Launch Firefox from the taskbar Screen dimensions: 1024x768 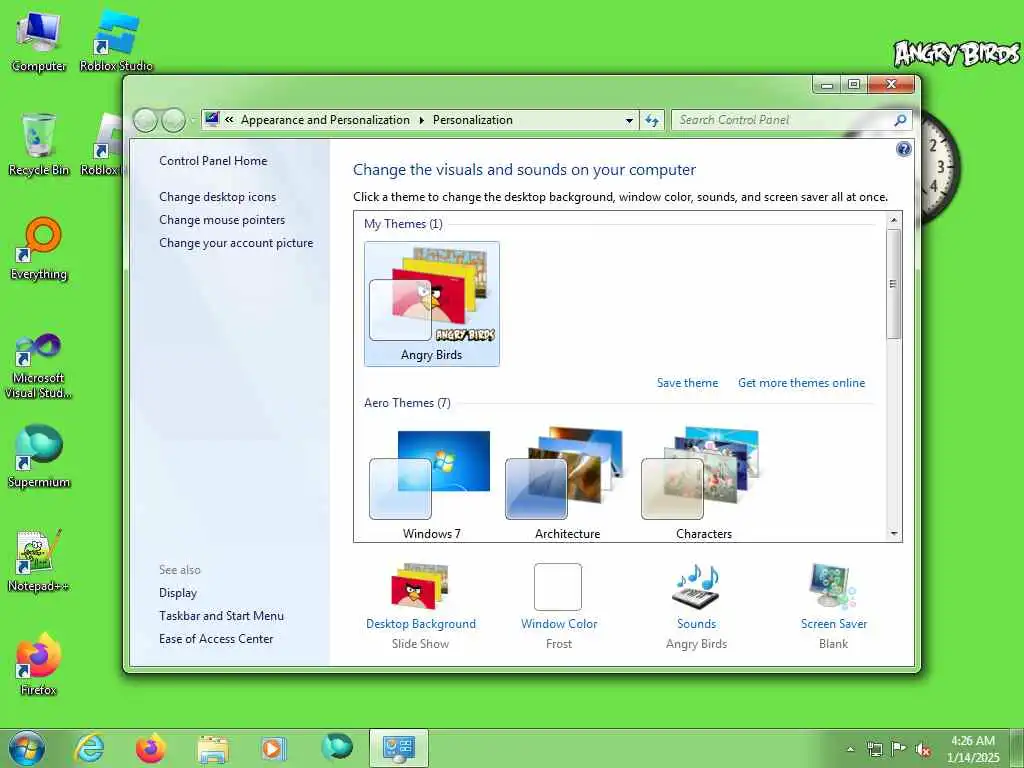coord(150,748)
